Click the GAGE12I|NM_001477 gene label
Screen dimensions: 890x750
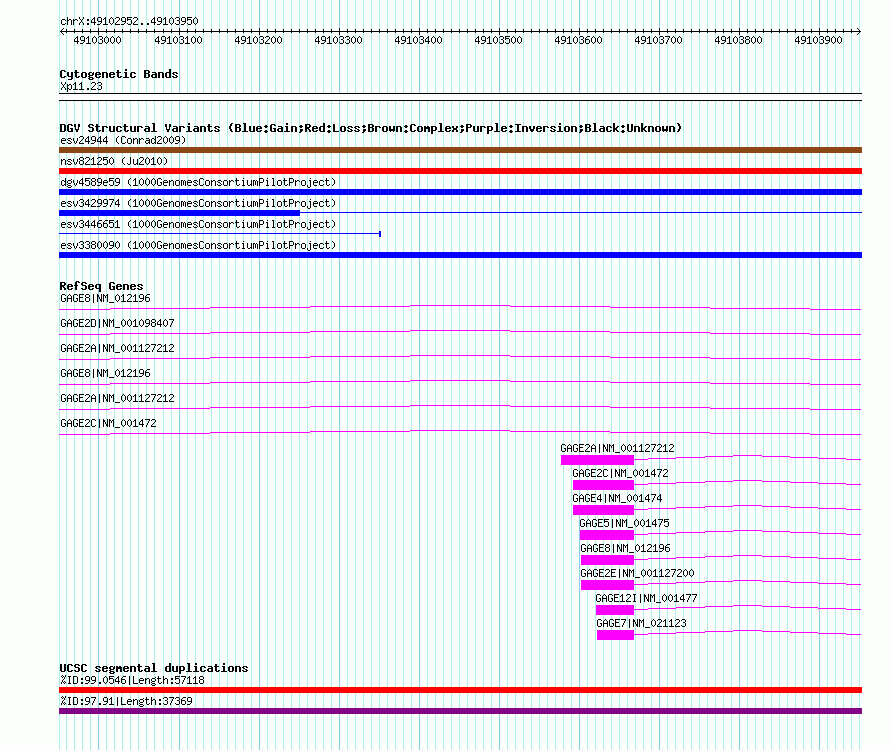click(x=646, y=598)
